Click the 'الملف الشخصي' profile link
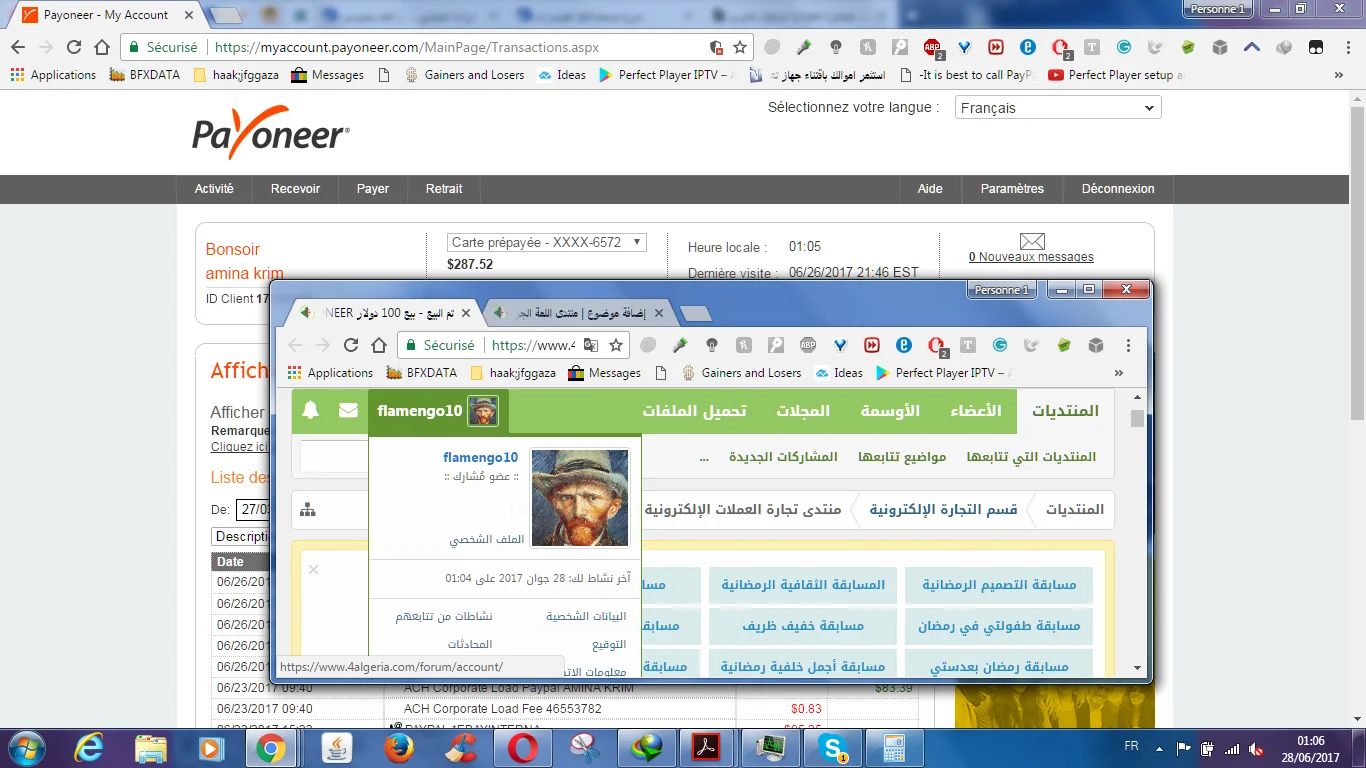 (x=487, y=540)
